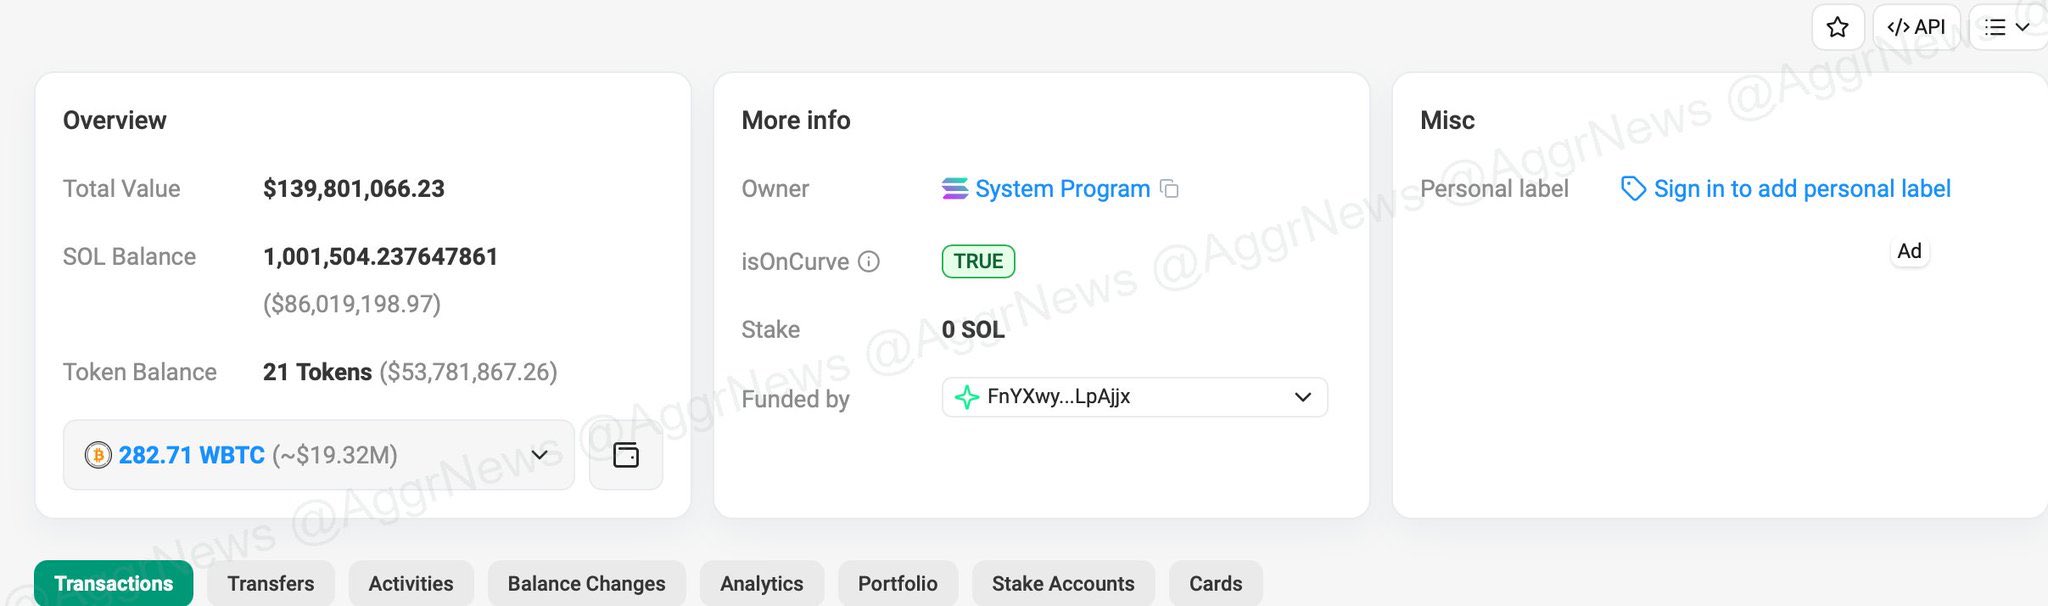2048x606 pixels.
Task: Open the wallet icon next to token list
Action: [x=626, y=455]
